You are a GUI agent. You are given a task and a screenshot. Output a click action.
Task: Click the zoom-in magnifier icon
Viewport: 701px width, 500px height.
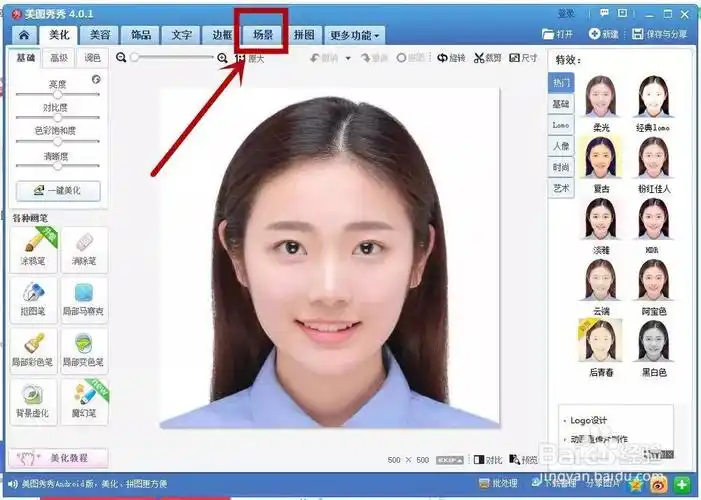tap(223, 58)
